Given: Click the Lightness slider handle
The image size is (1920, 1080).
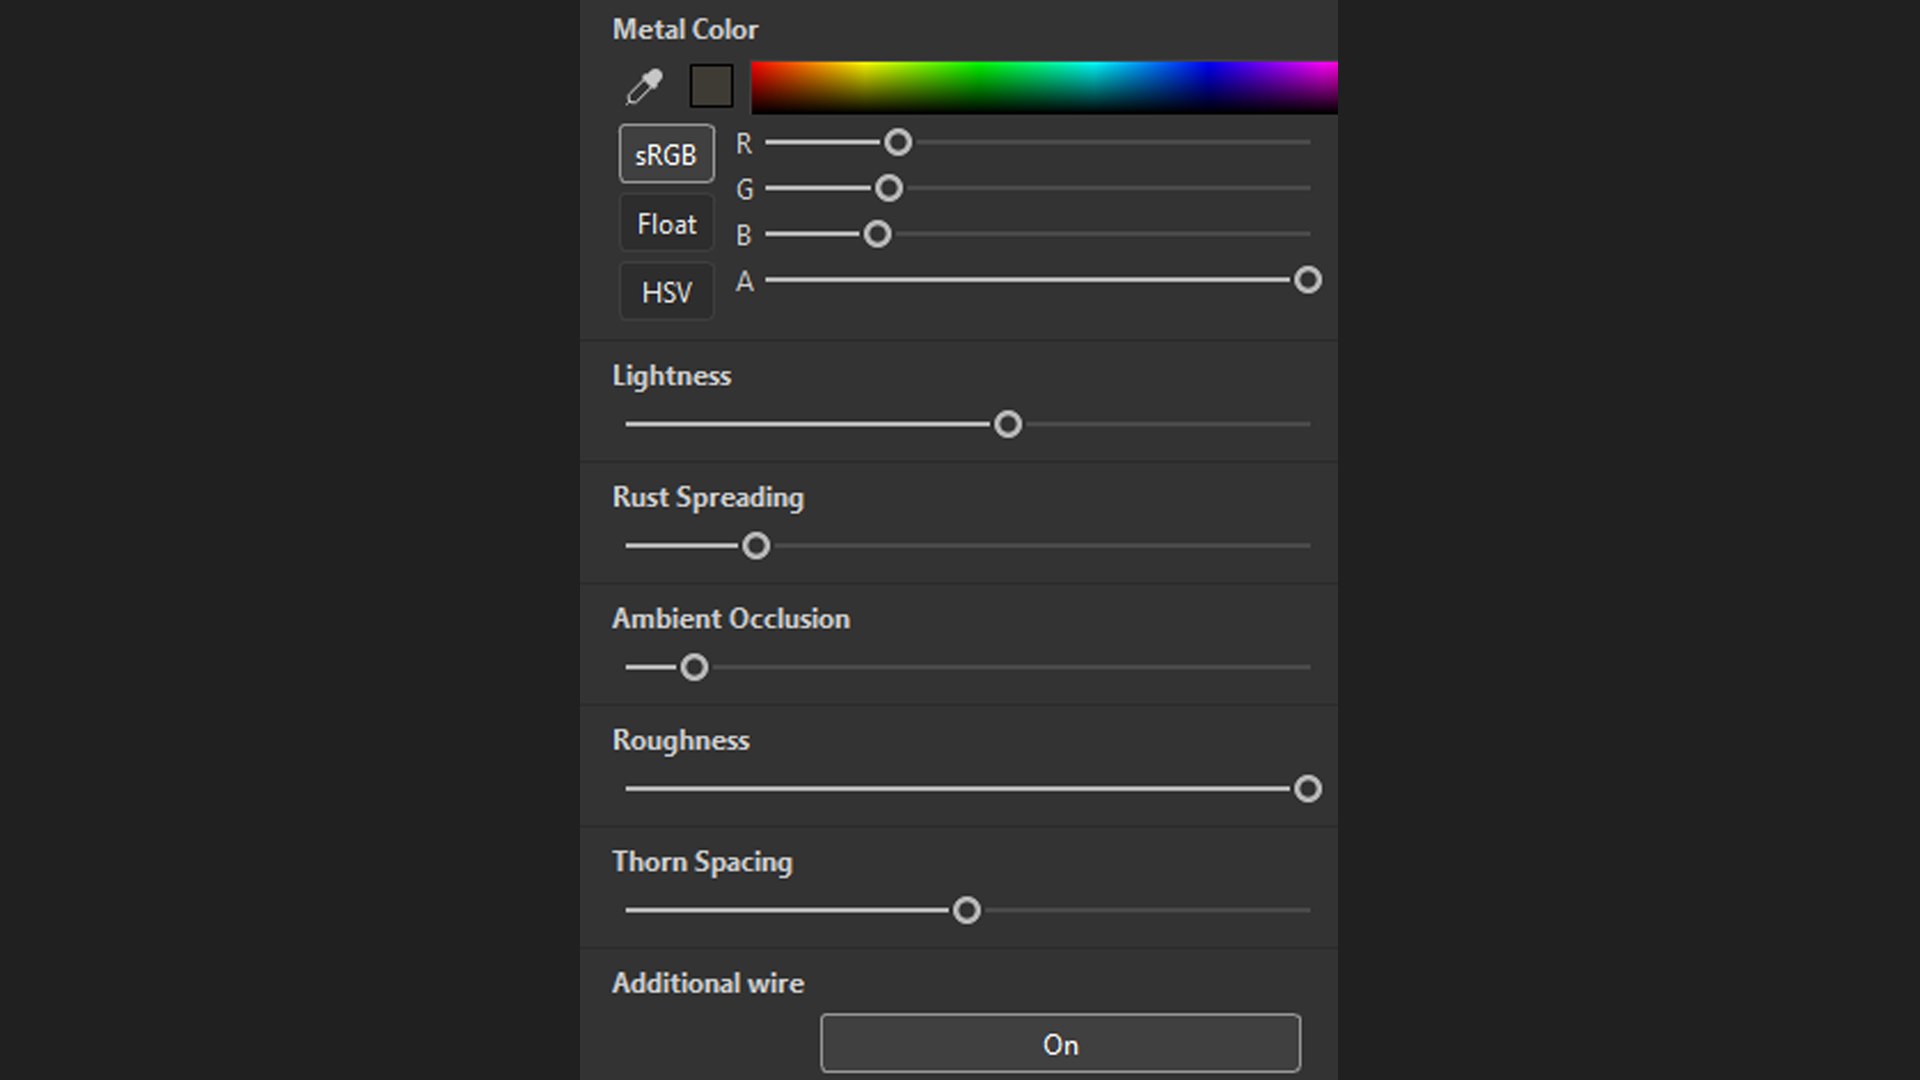Looking at the screenshot, I should 1007,424.
